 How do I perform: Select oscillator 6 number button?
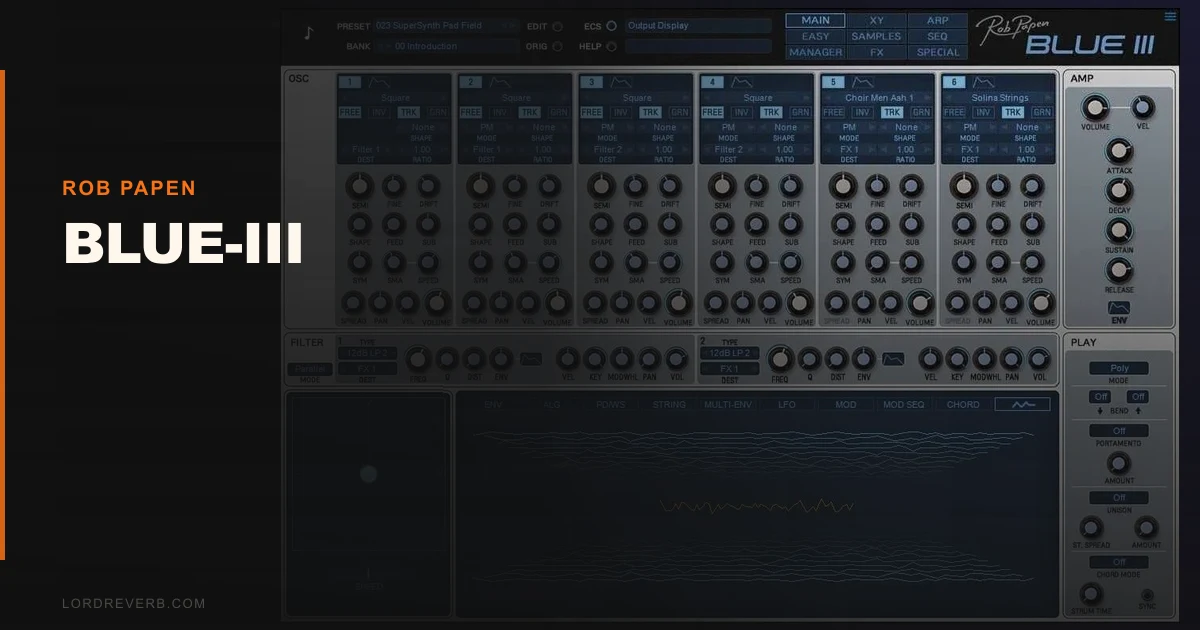tap(954, 82)
